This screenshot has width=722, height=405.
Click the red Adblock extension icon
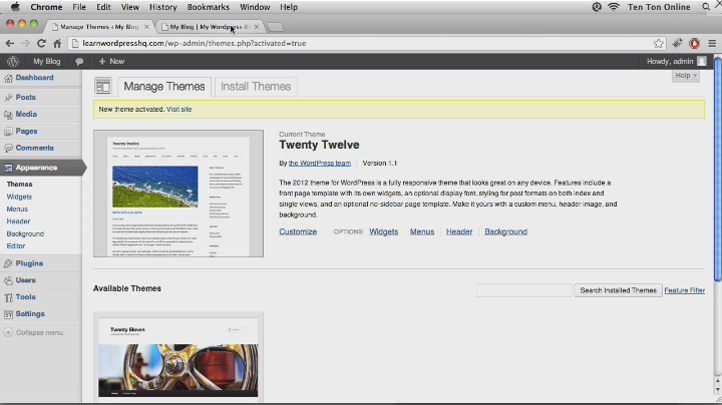point(694,43)
